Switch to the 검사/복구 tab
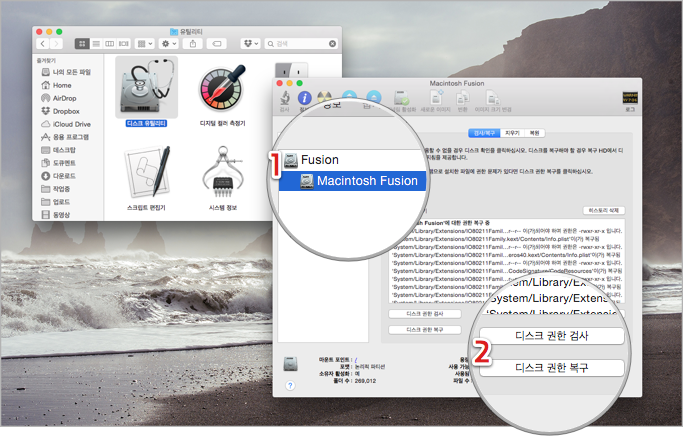 pyautogui.click(x=484, y=133)
